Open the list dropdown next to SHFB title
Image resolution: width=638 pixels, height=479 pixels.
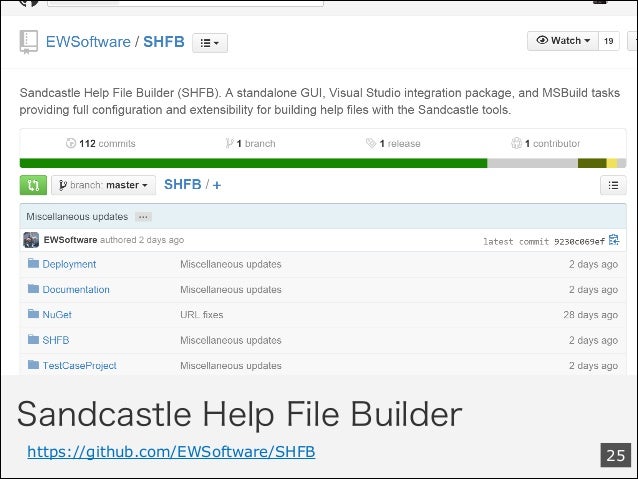(x=210, y=43)
